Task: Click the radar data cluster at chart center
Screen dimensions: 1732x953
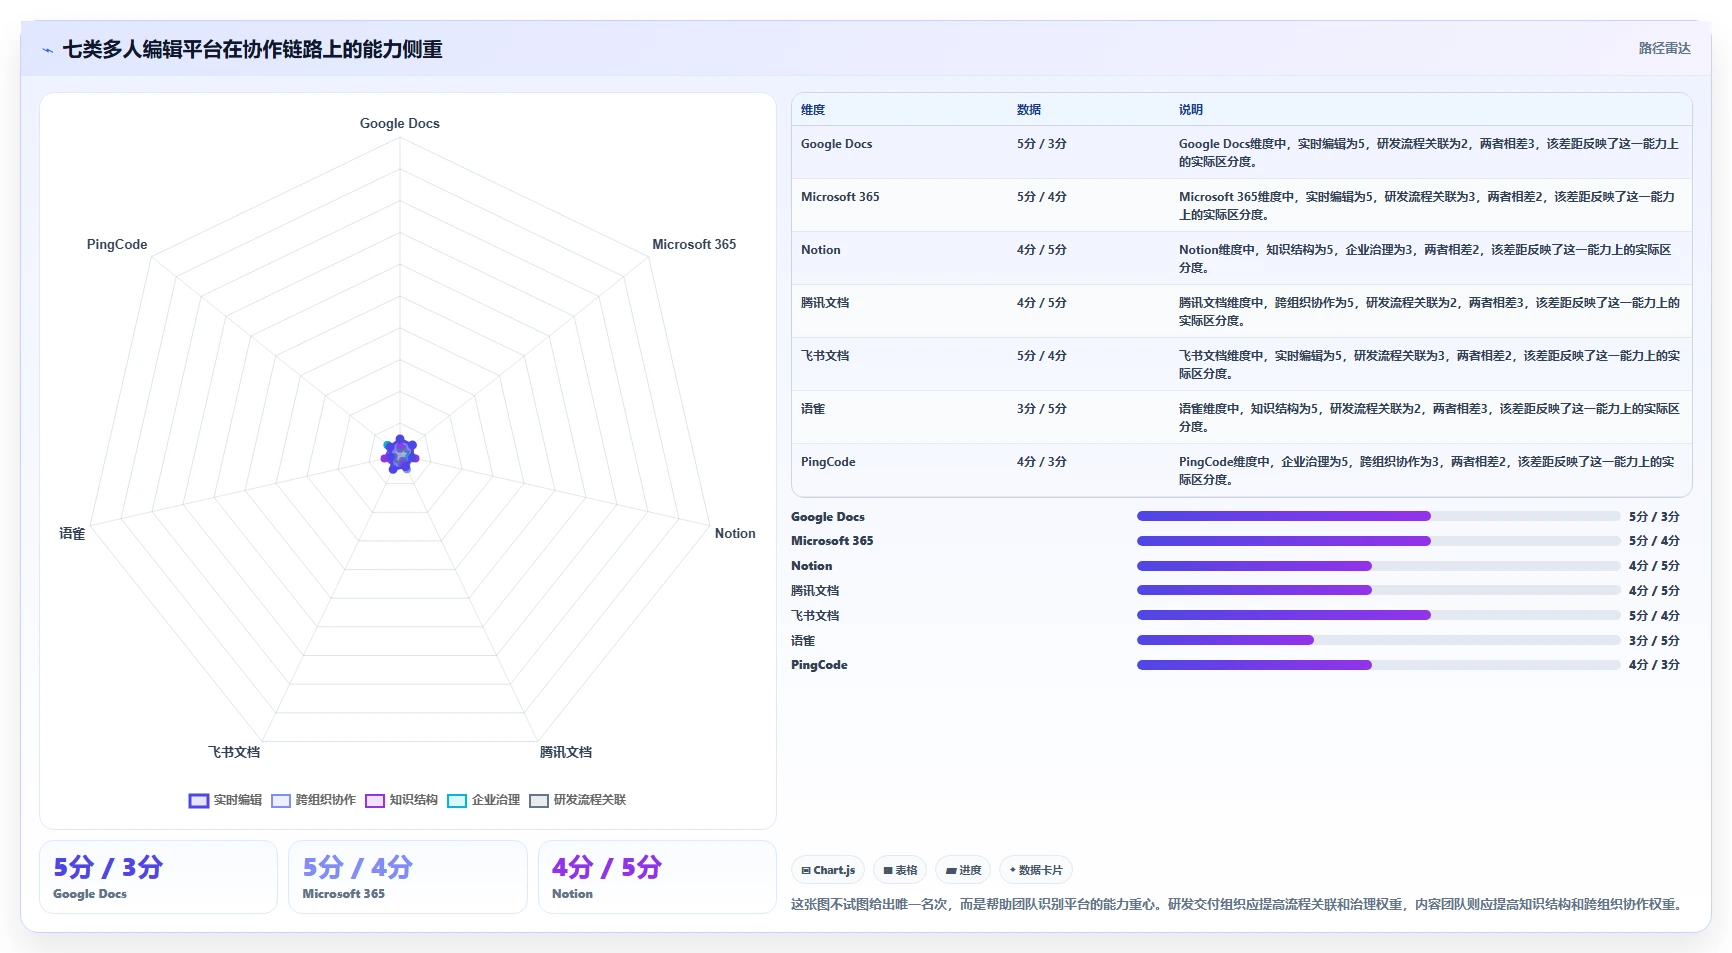Action: (x=400, y=455)
